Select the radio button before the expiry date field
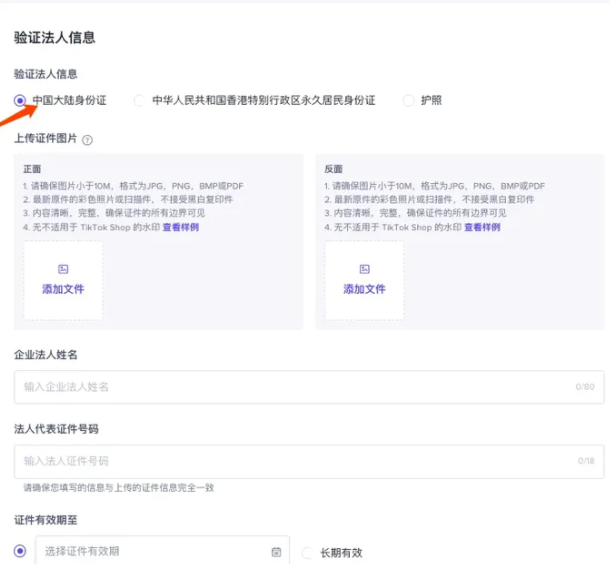 [x=20, y=551]
